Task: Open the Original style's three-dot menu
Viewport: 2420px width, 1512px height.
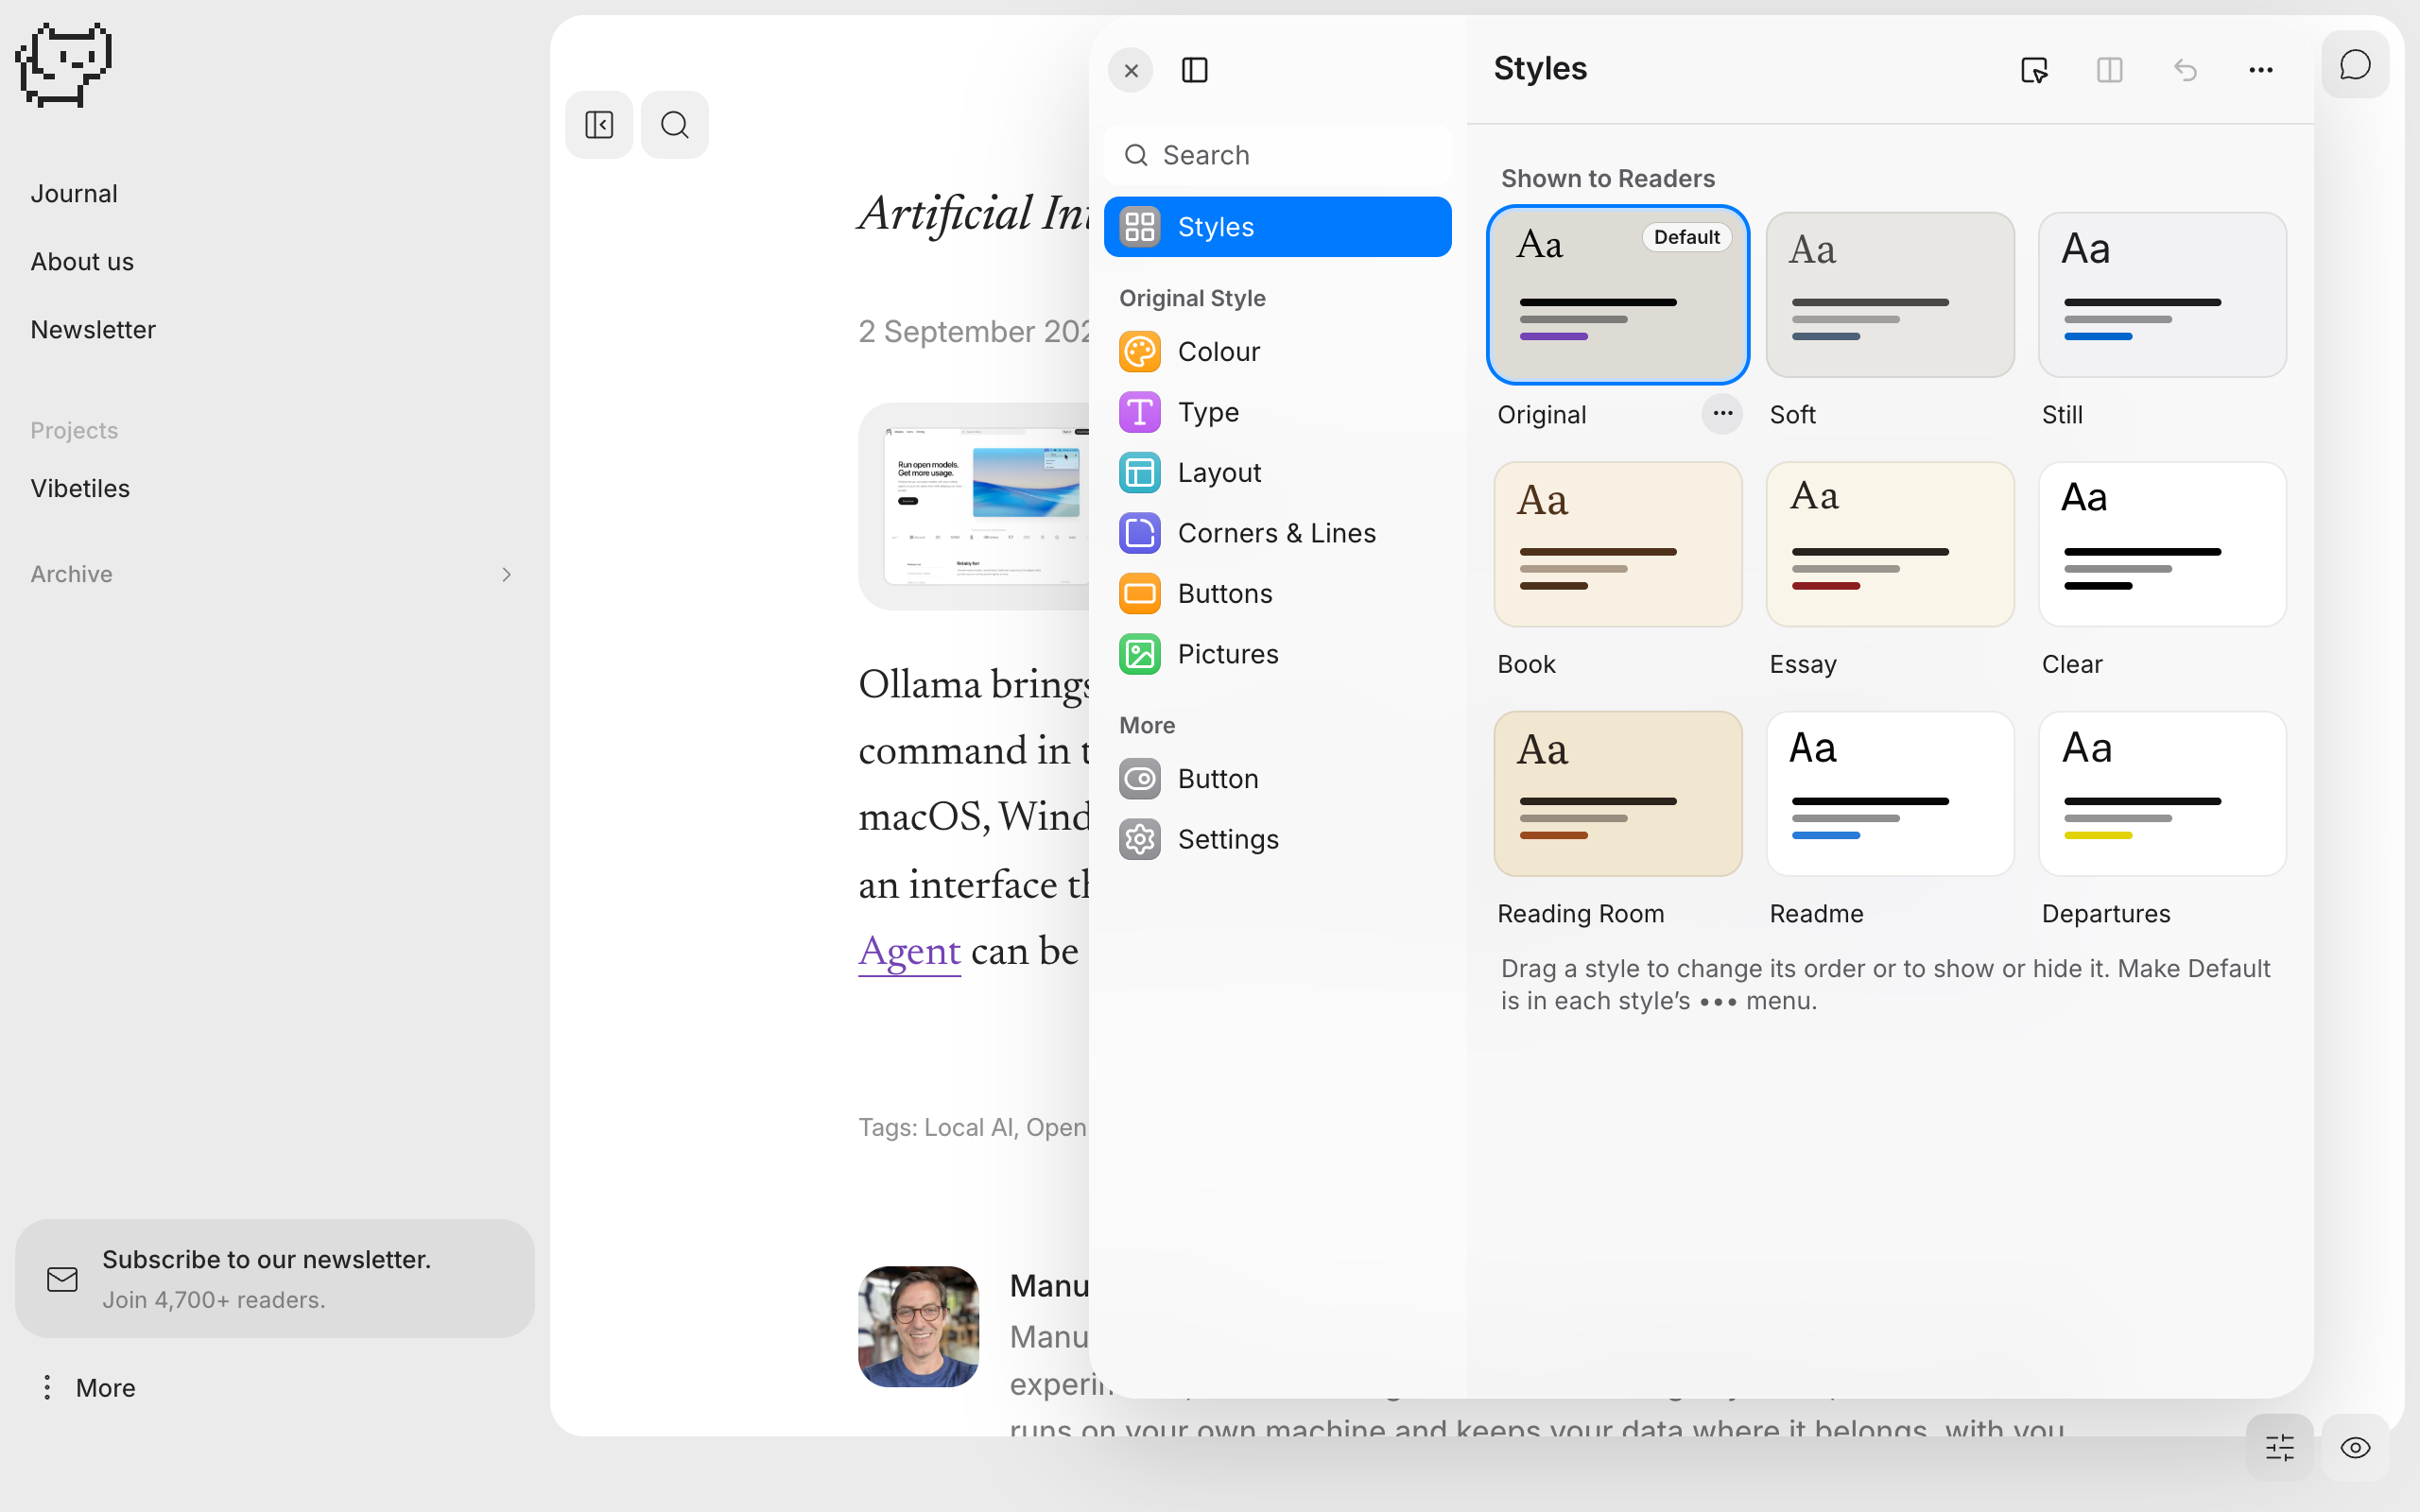Action: tap(1722, 413)
